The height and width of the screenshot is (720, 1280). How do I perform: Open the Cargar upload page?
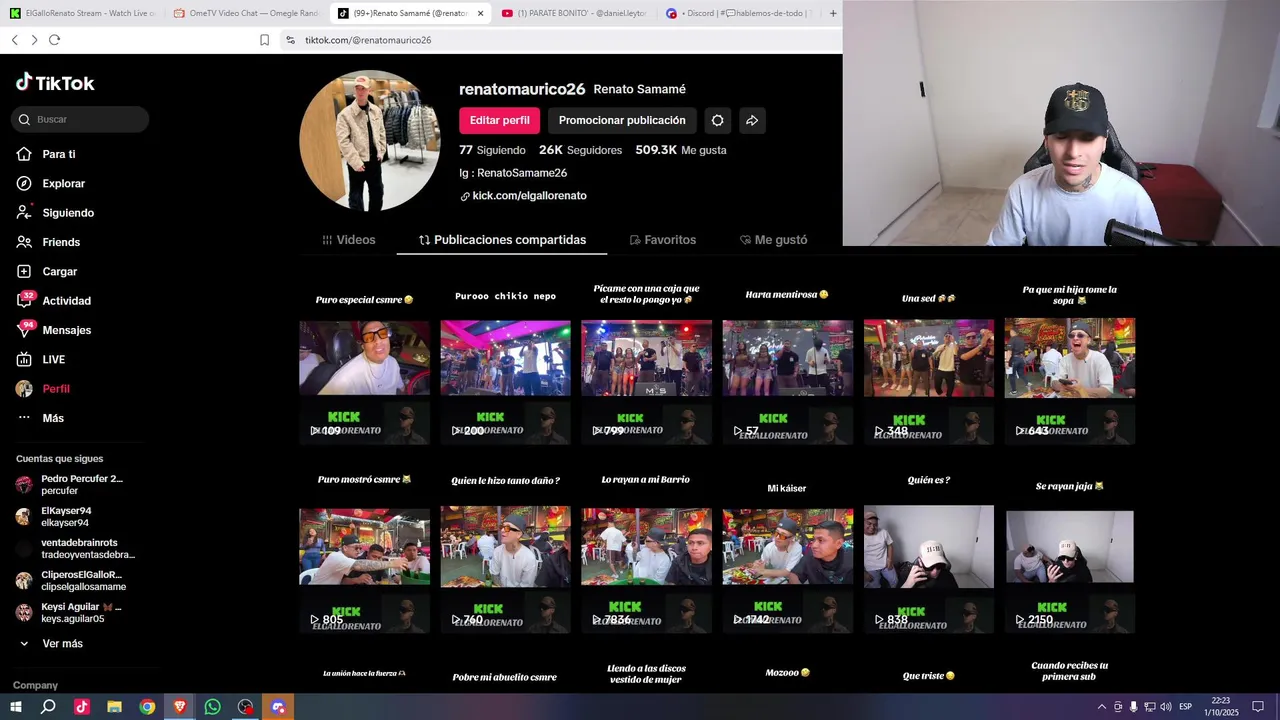47,271
